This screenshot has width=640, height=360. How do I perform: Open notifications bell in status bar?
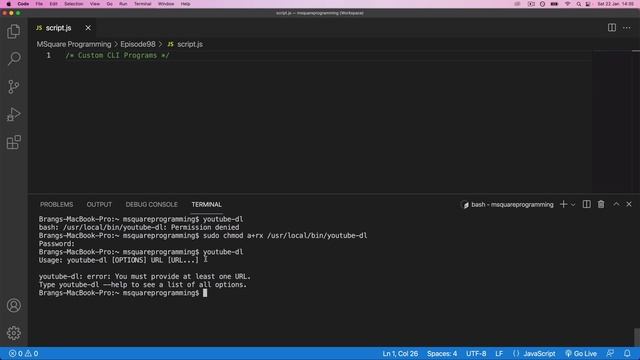627,353
